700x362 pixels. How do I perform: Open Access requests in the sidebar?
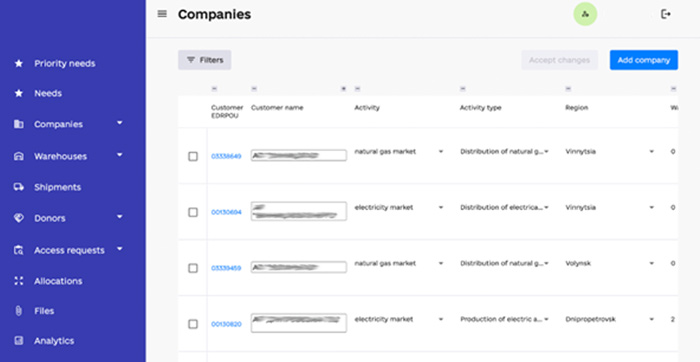click(69, 250)
